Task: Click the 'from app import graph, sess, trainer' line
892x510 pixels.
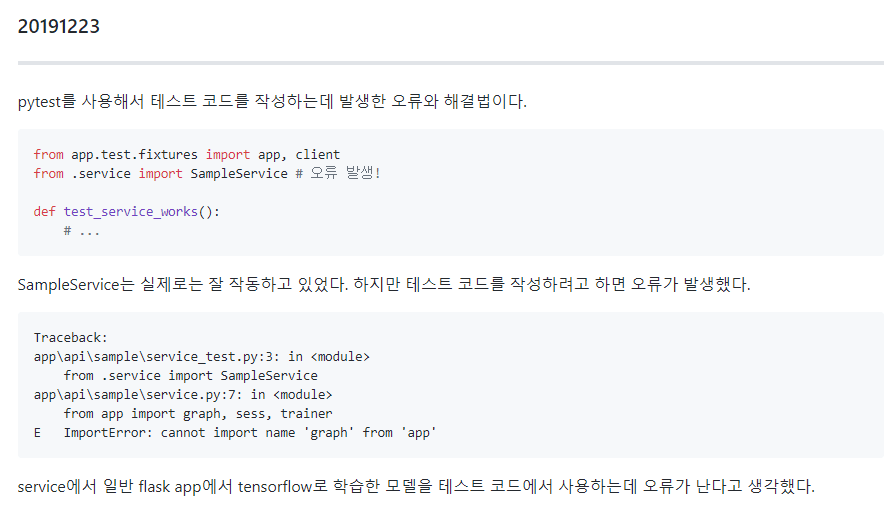Action: click(x=198, y=414)
